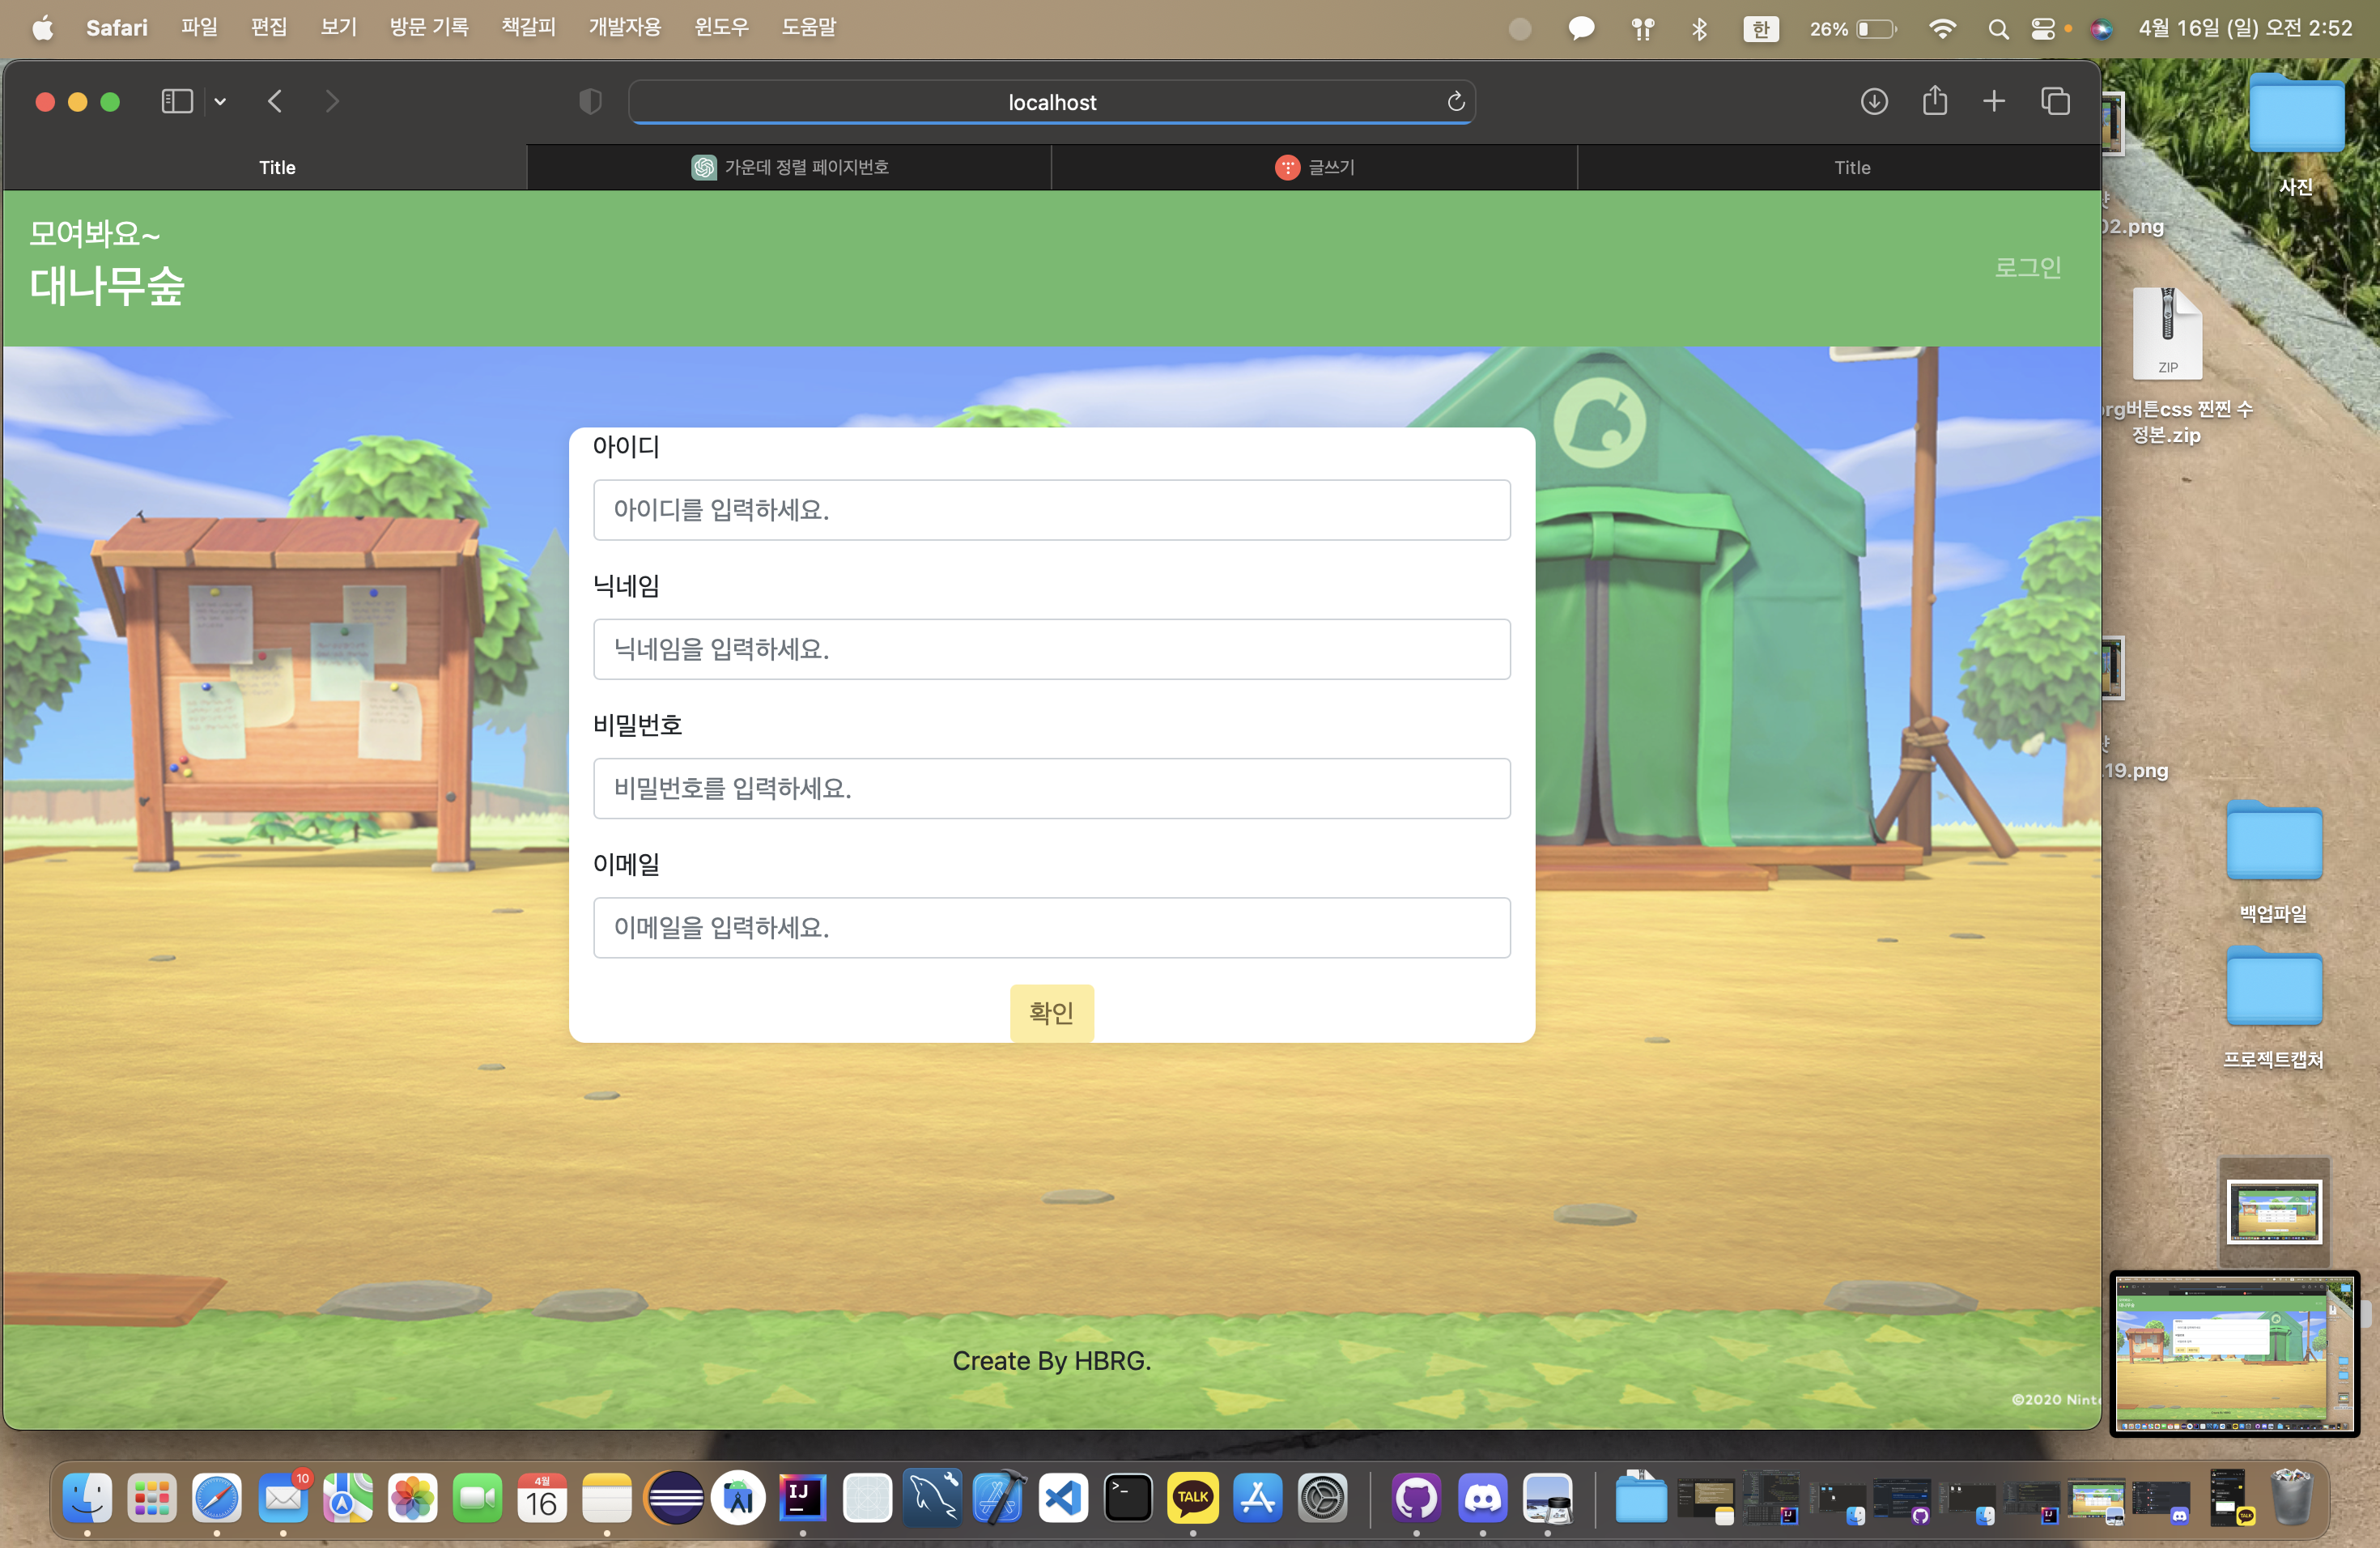The height and width of the screenshot is (1548, 2380).
Task: Focus the 아이디 input field
Action: coord(1052,510)
